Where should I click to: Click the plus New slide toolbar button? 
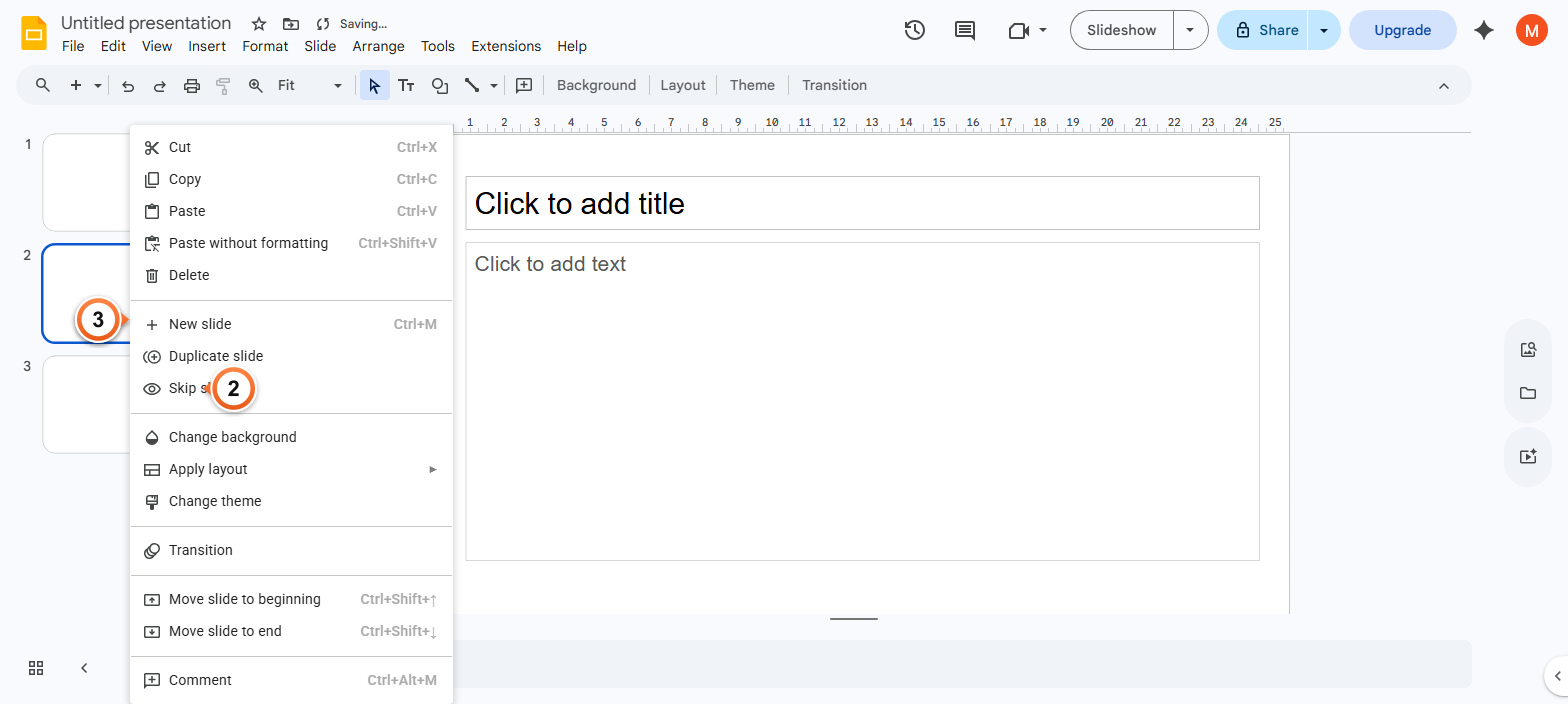coord(76,86)
